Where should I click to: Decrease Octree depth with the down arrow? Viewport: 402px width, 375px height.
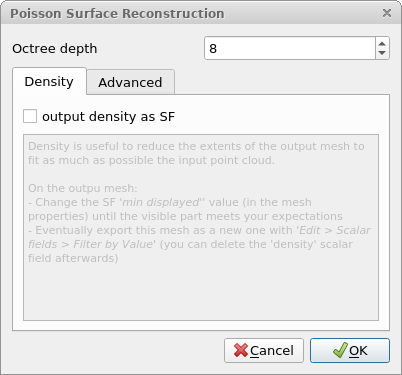point(382,53)
